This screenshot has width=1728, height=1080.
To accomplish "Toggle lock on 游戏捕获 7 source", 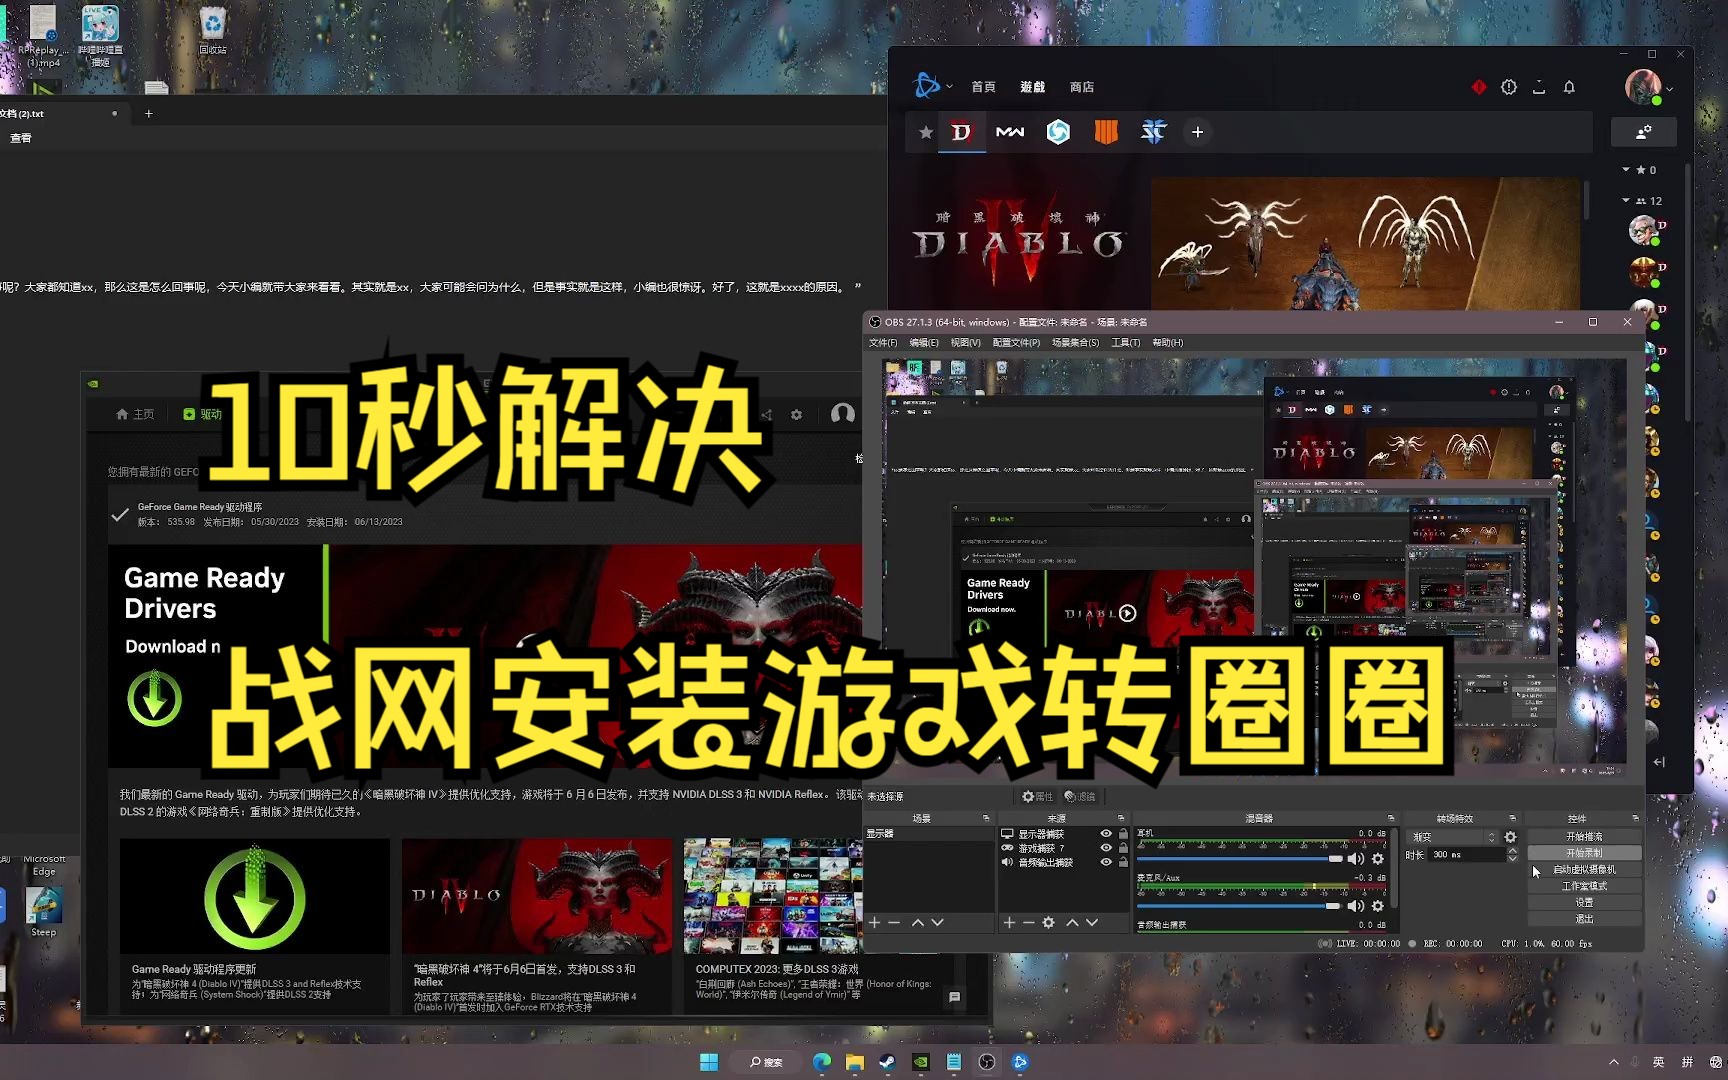I will pos(1123,848).
